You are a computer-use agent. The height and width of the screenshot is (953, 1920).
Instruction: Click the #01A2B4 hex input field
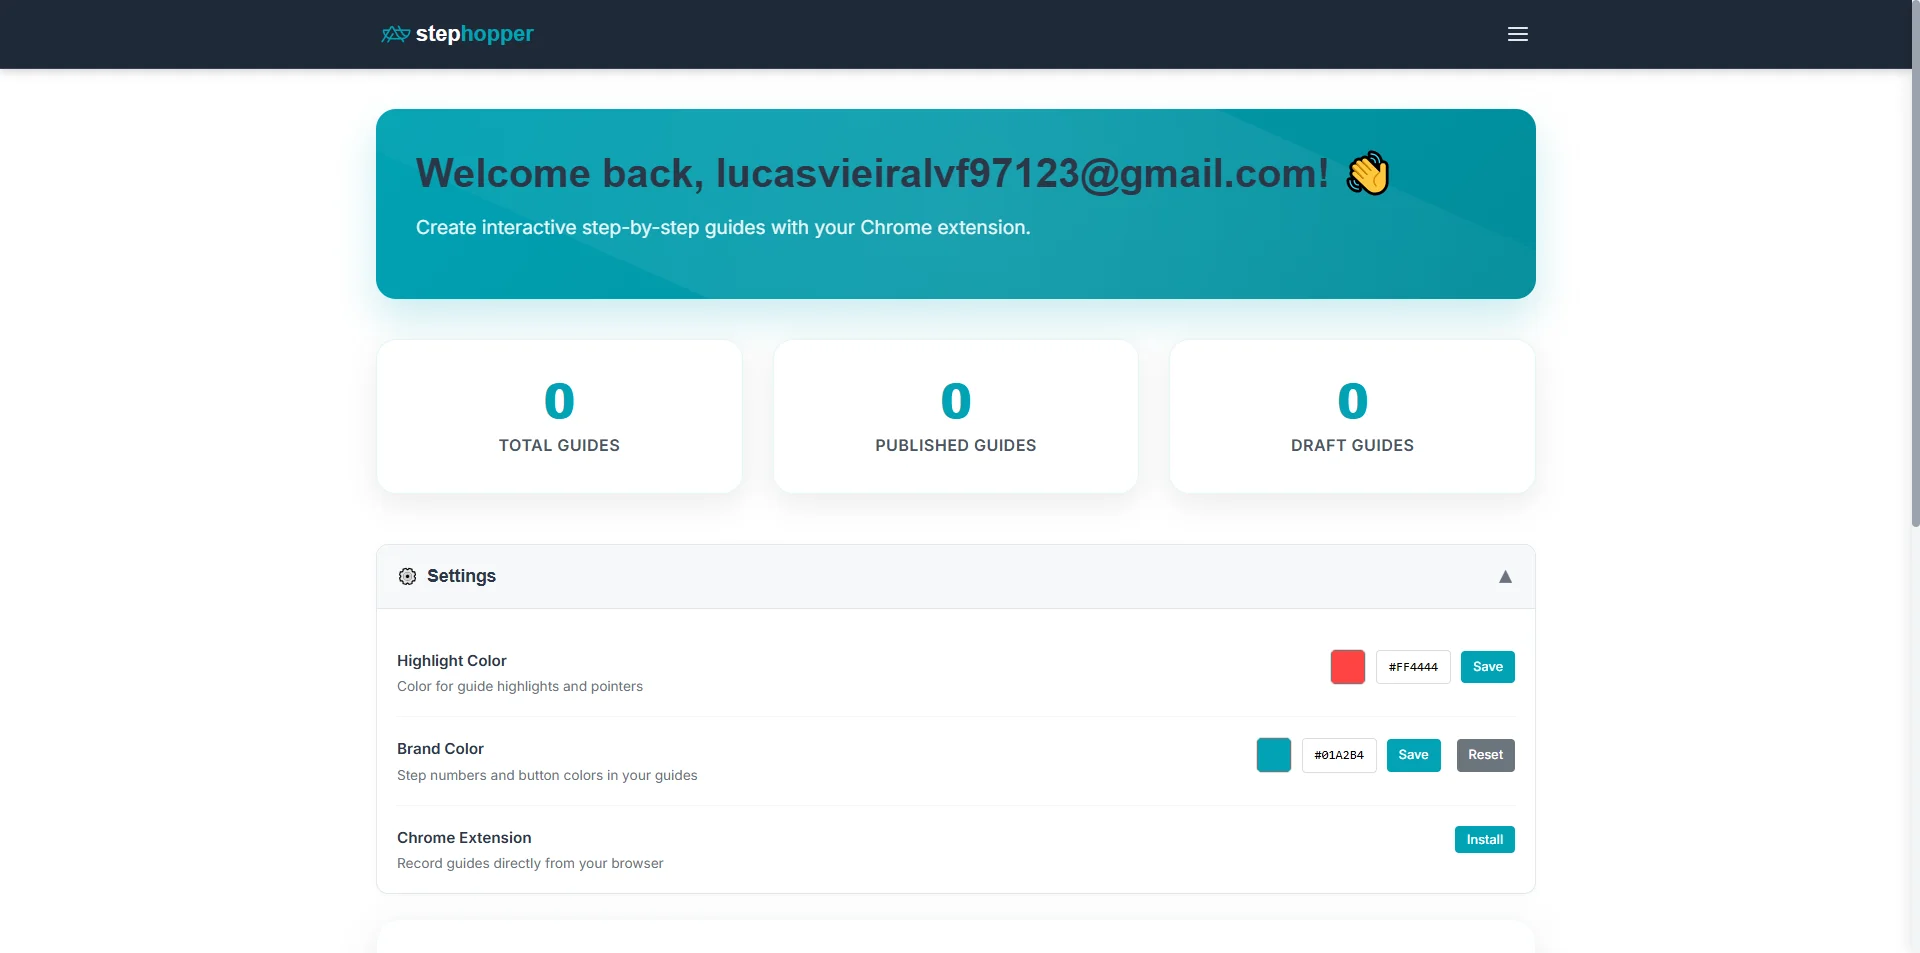point(1338,754)
